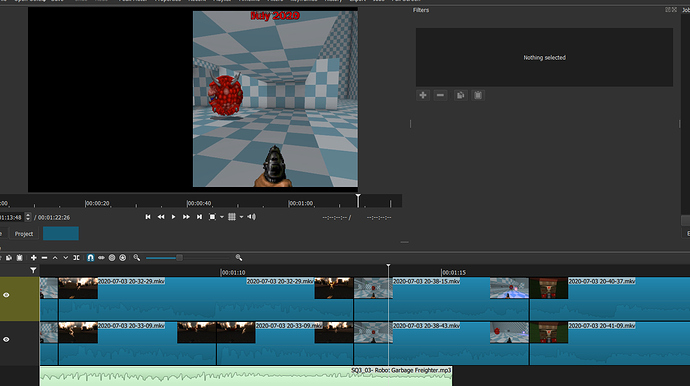Image resolution: width=690 pixels, height=386 pixels.
Task: Select the top track's yellow track header
Action: 19,298
